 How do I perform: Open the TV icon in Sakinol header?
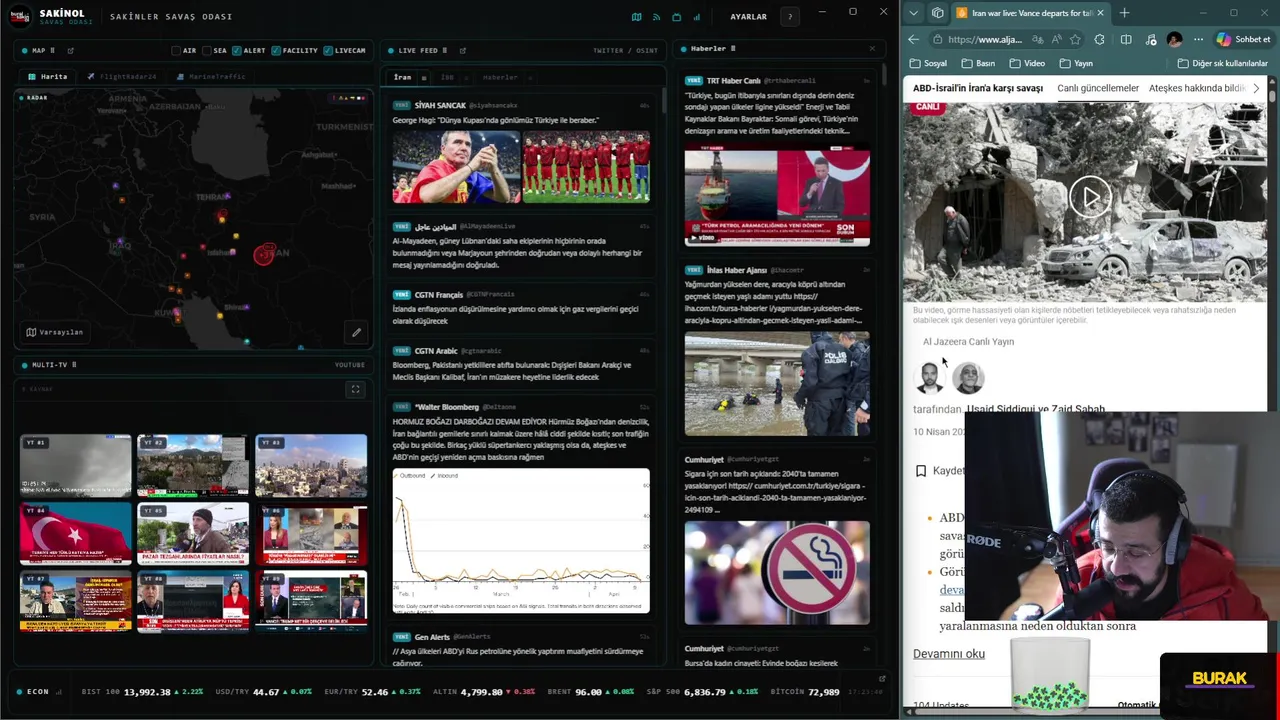click(677, 17)
